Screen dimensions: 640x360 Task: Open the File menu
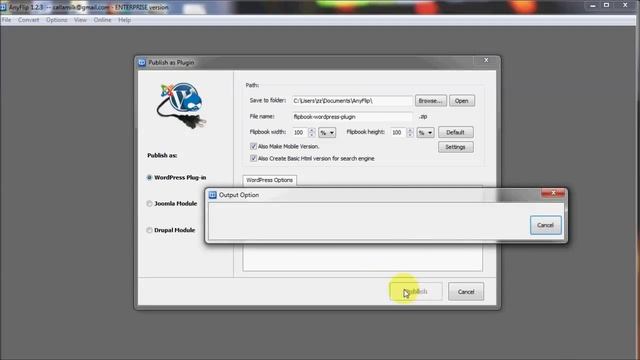[7, 20]
